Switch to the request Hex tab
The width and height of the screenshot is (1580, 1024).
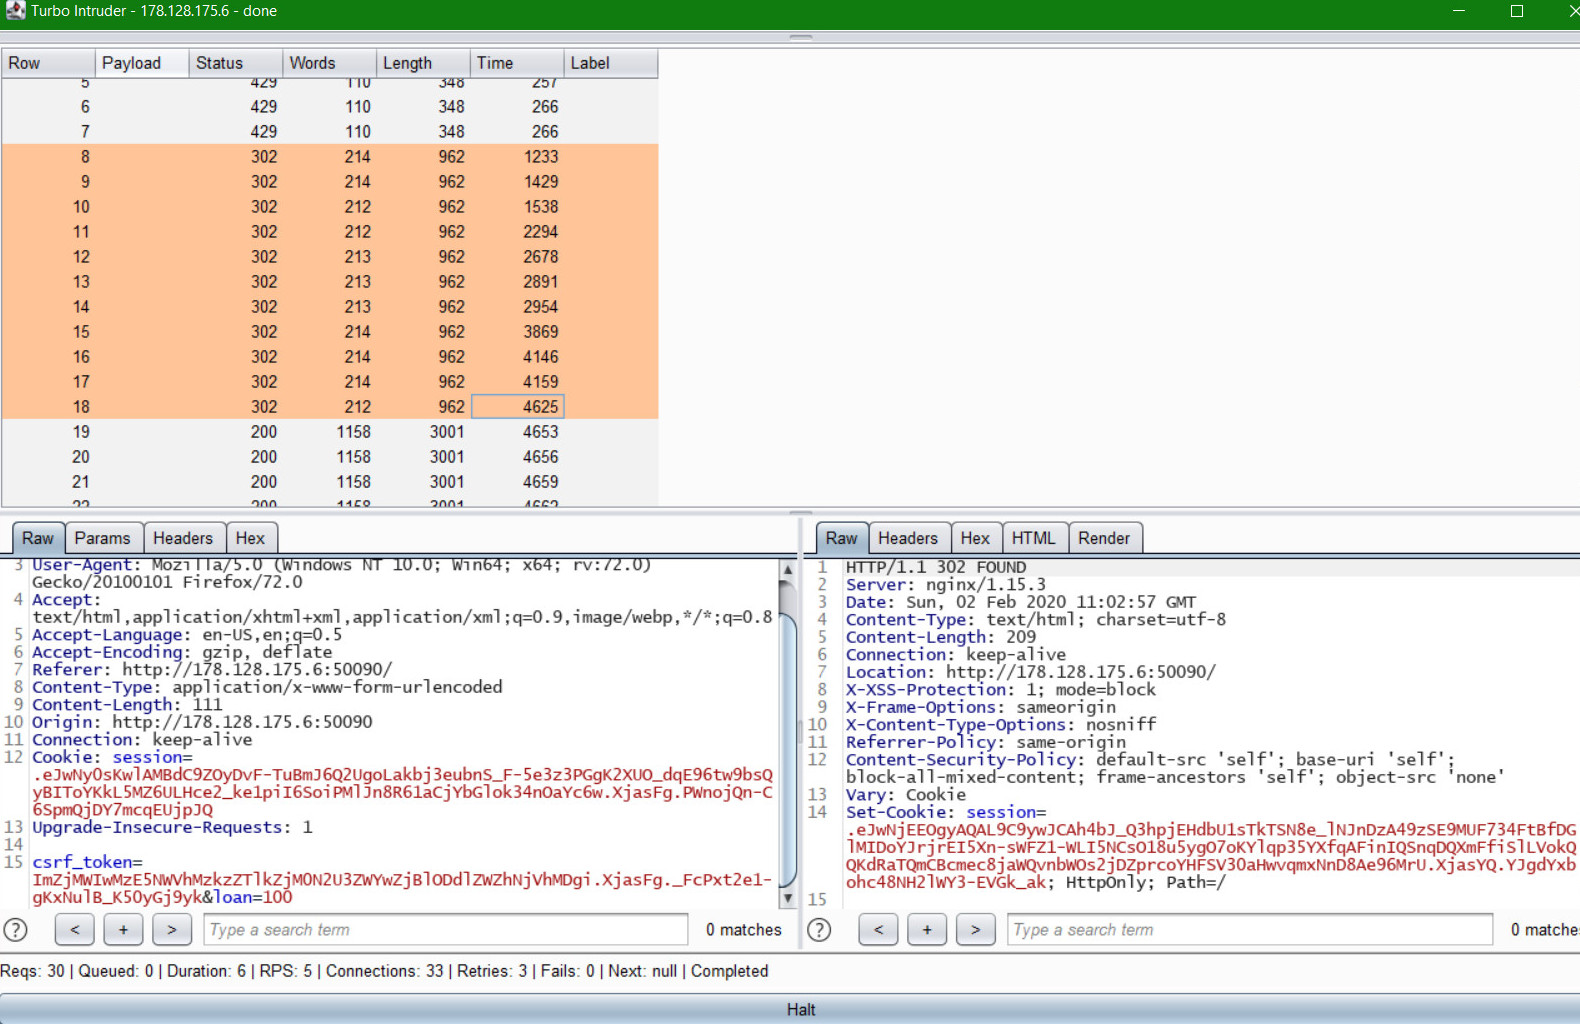coord(250,538)
